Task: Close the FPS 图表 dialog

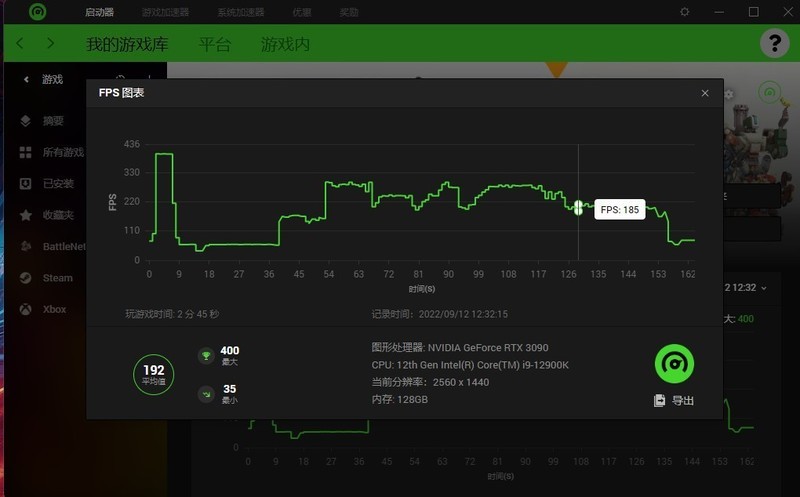Action: (705, 93)
